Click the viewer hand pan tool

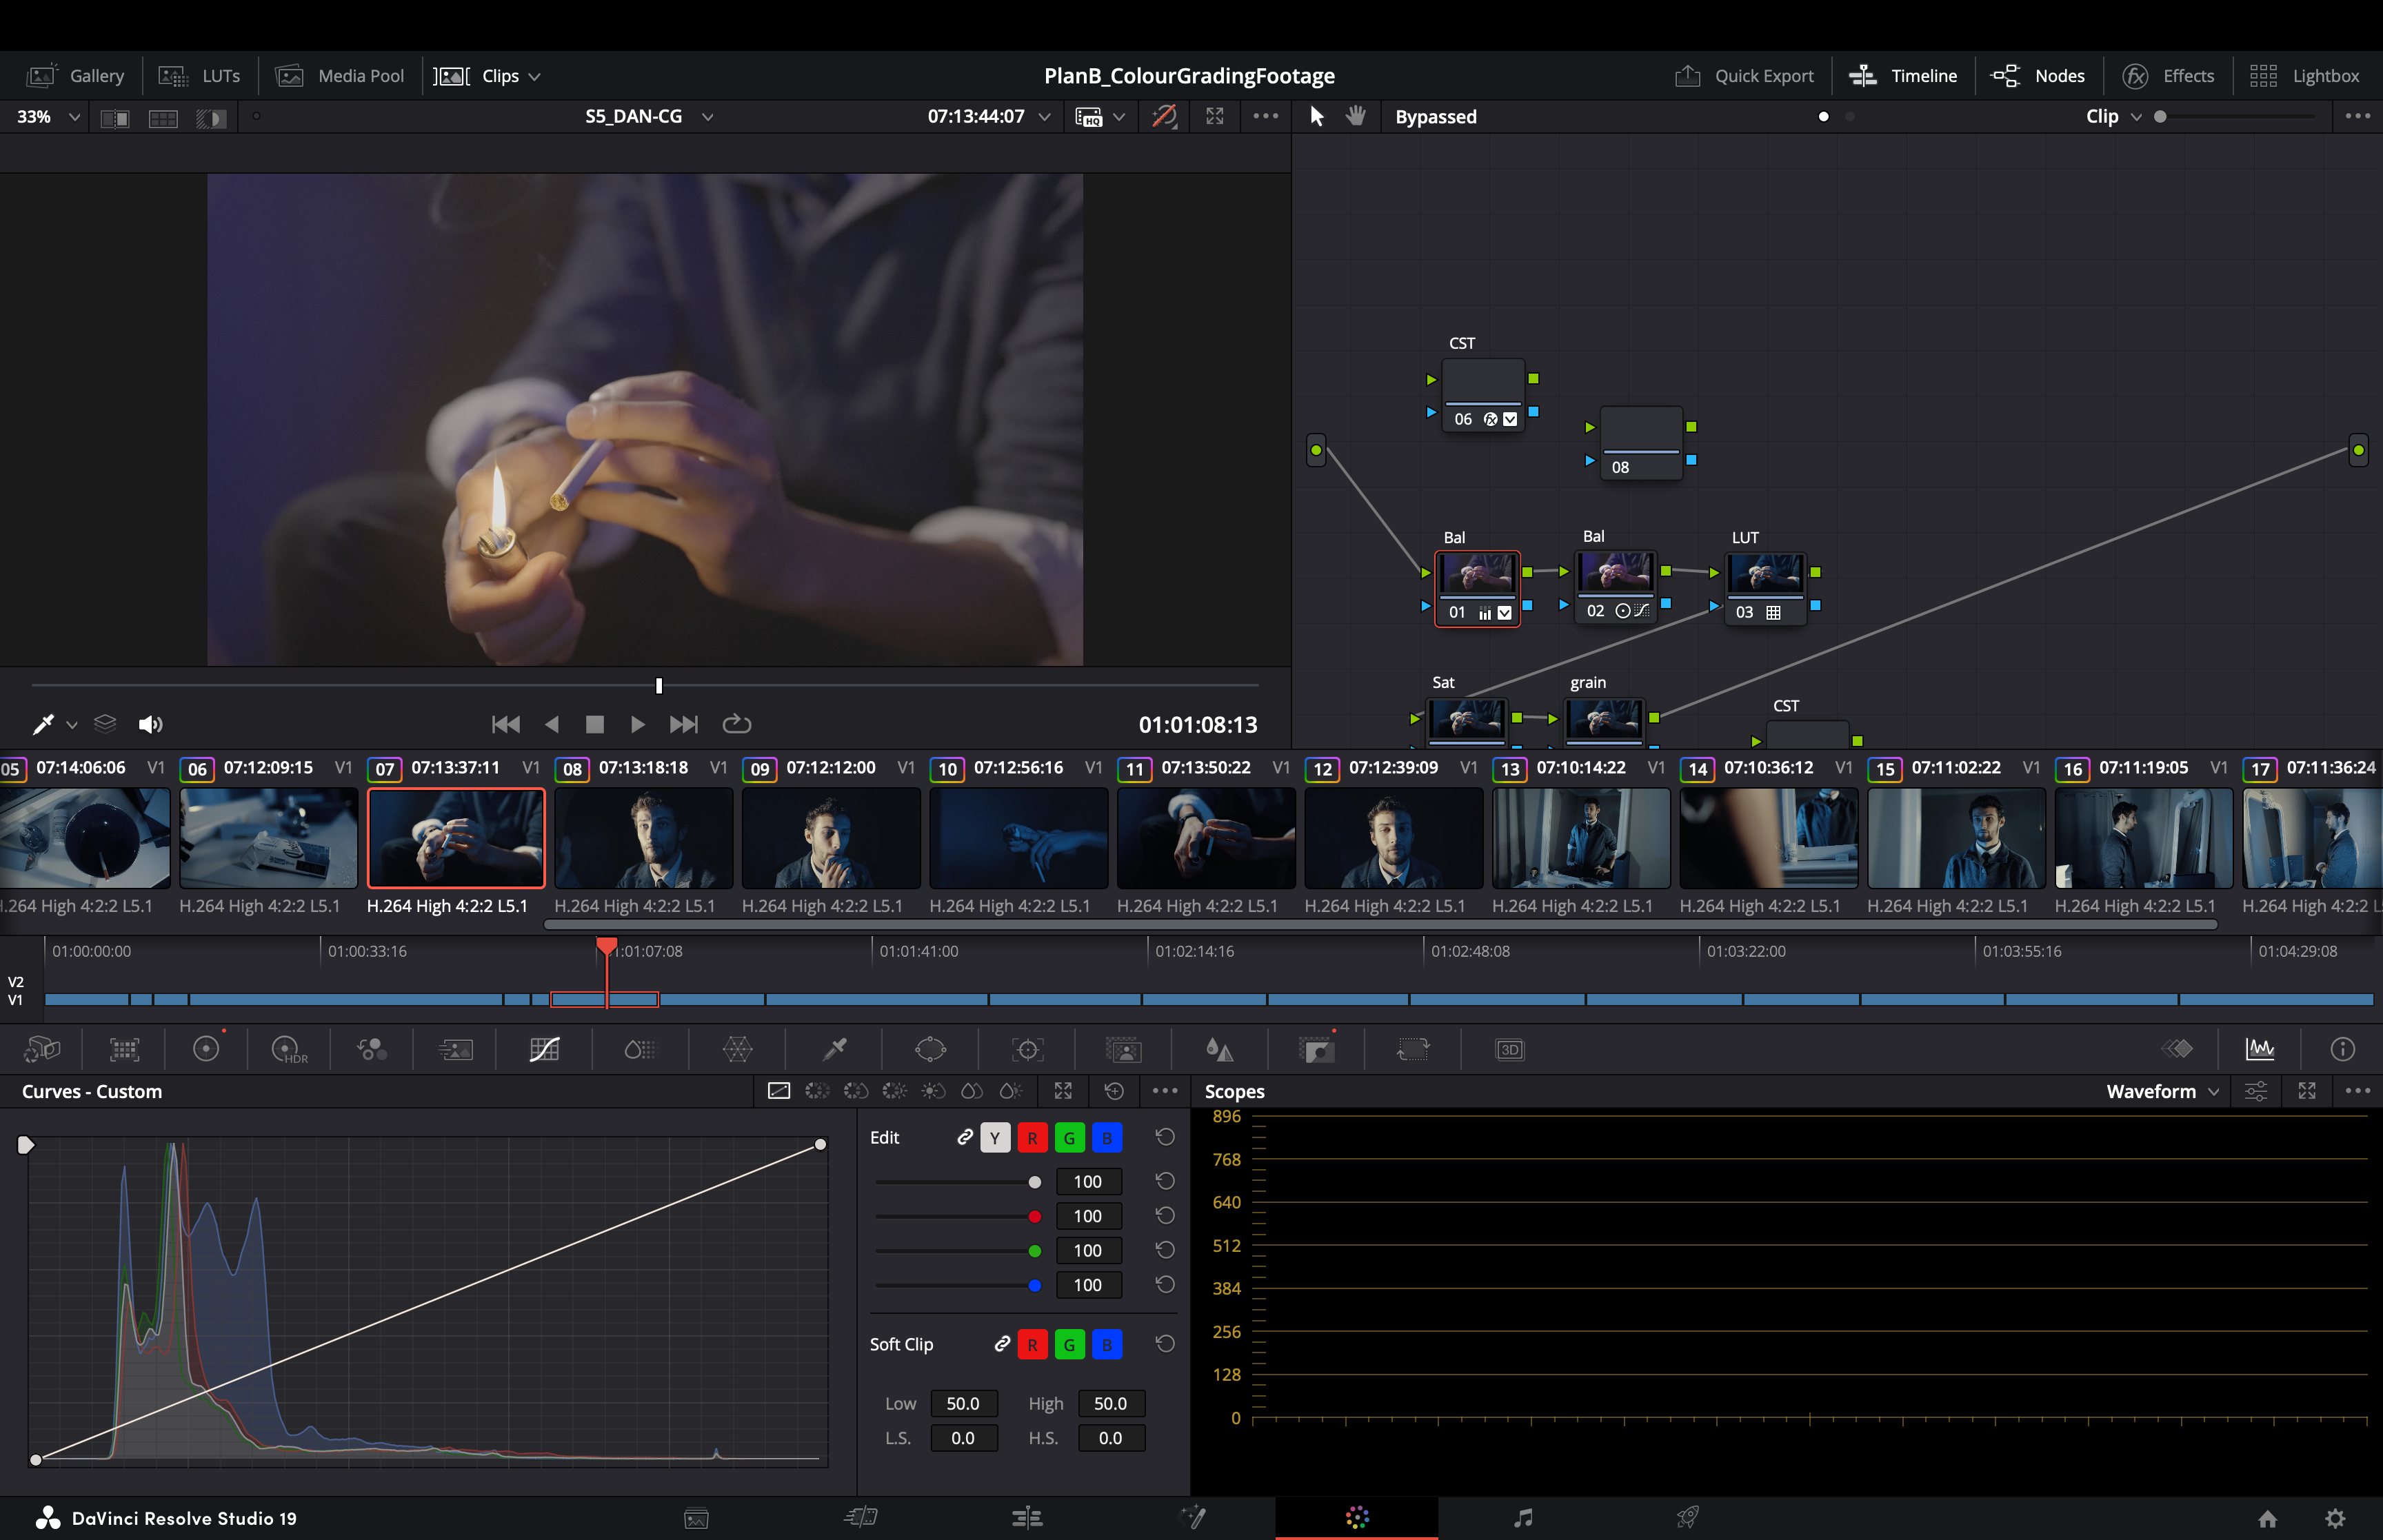pos(1356,116)
